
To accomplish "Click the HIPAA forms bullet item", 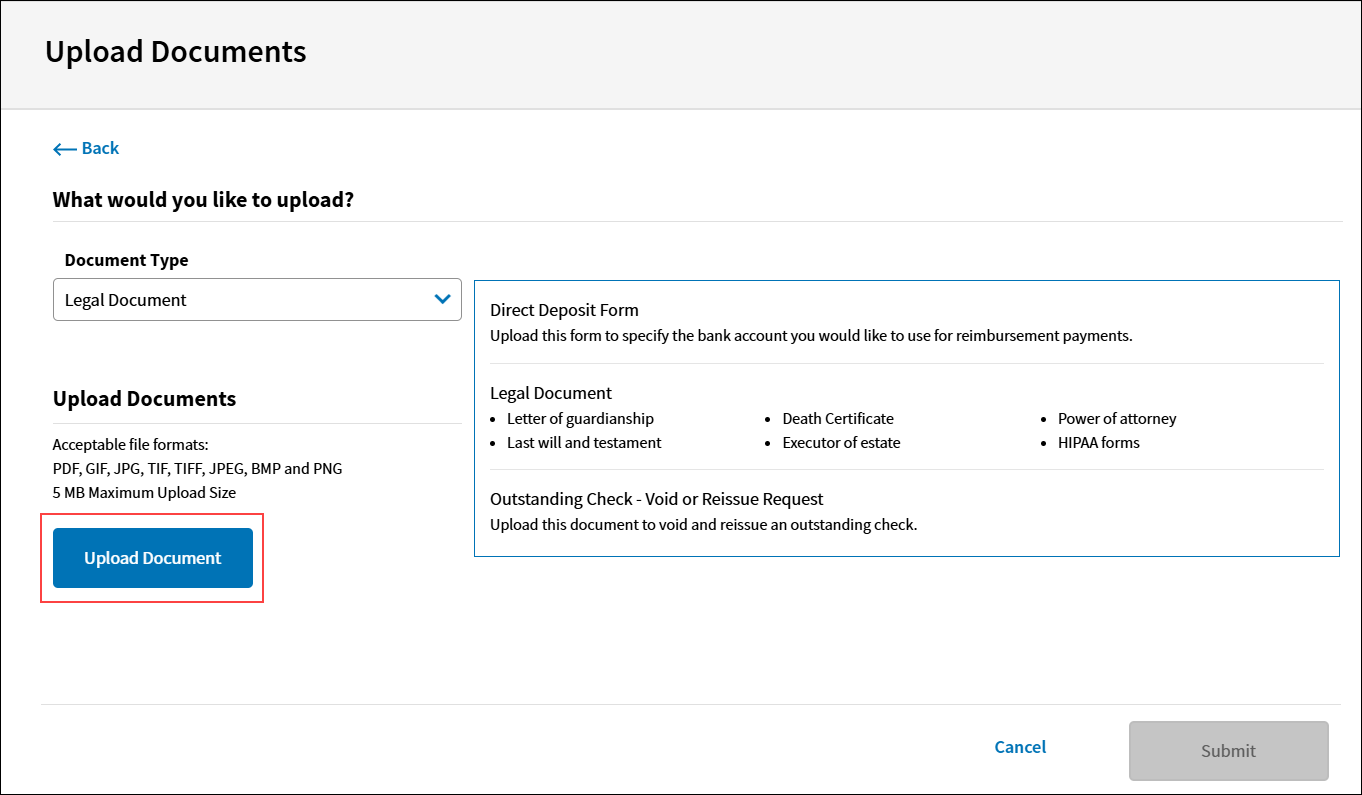I will (1098, 442).
